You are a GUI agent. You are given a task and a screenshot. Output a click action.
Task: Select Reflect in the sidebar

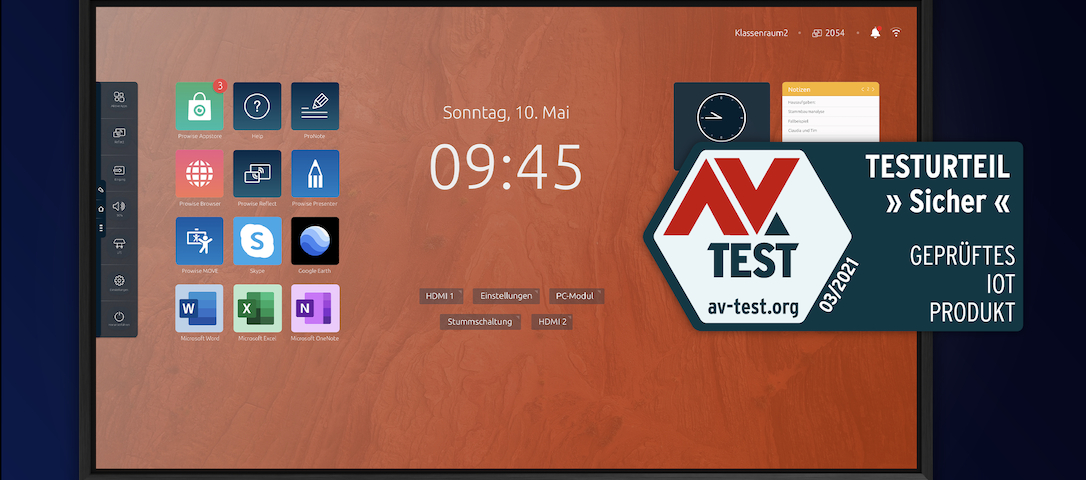click(119, 133)
